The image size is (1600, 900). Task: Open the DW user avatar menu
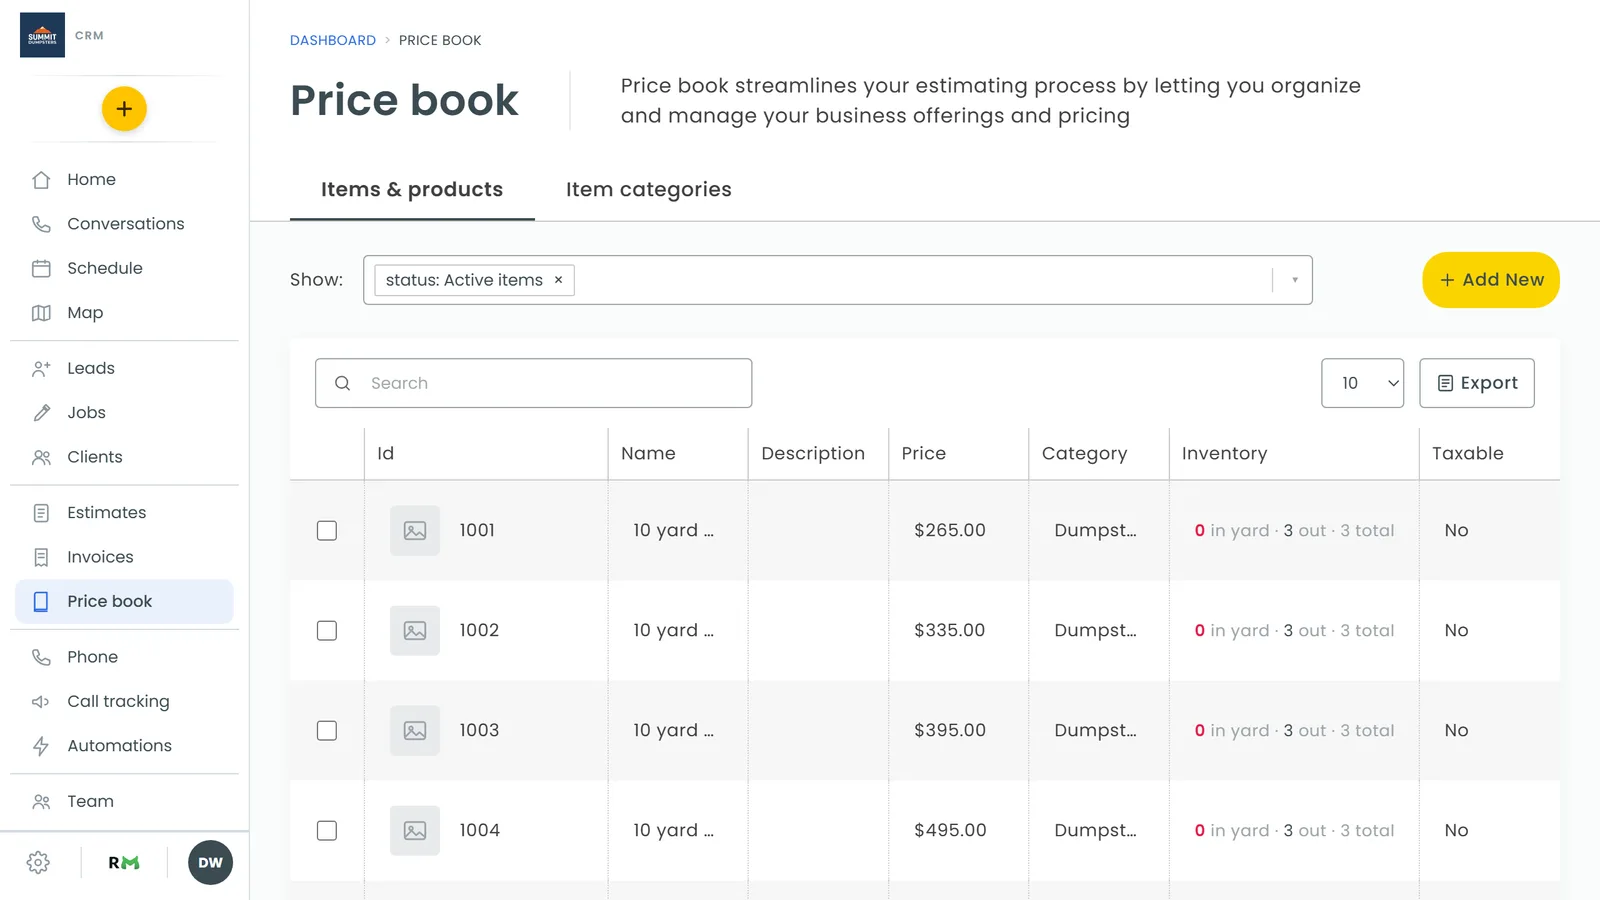tap(210, 863)
